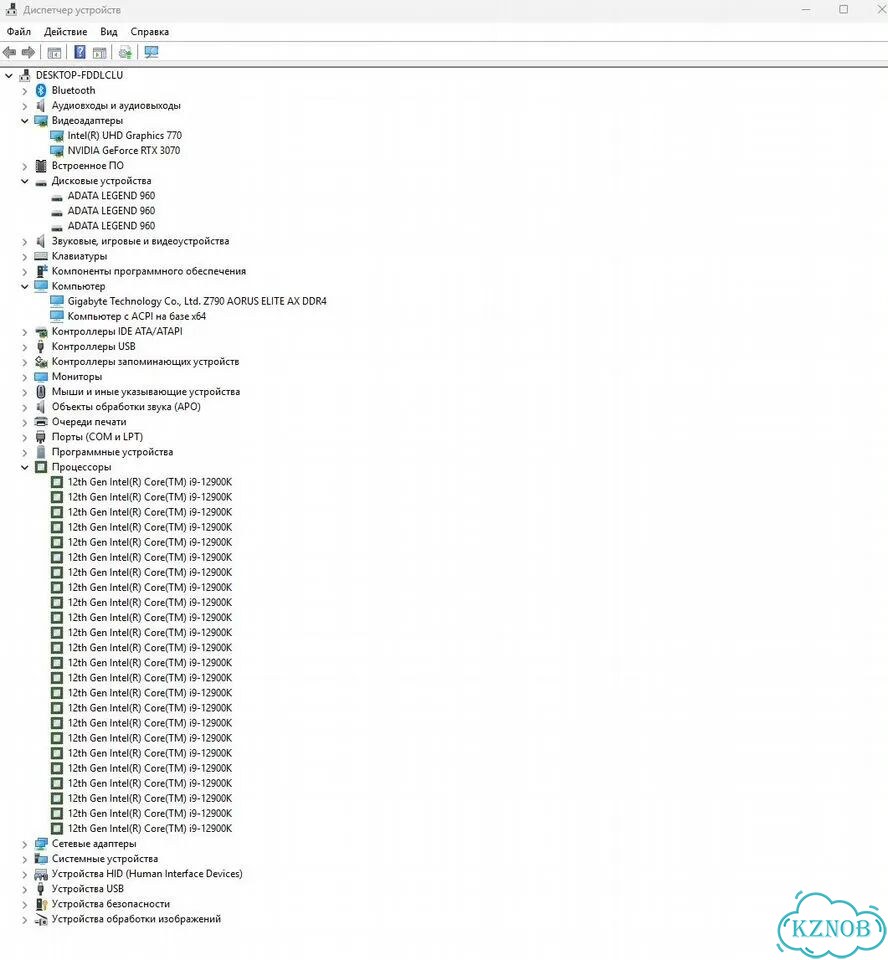This screenshot has width=888, height=960.
Task: Click the Порты (COM и LPT) port icon
Action: (41, 437)
